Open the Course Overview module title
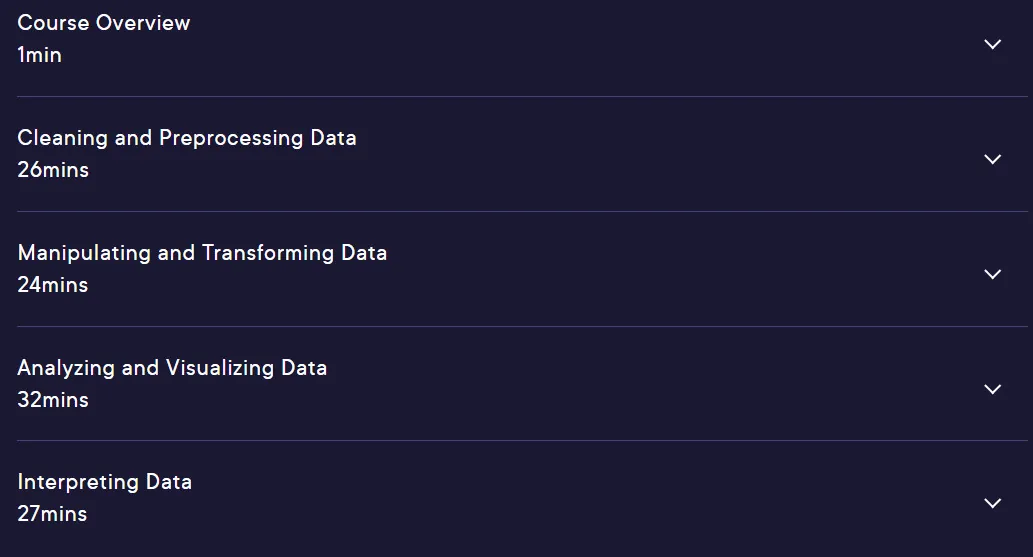Image resolution: width=1033 pixels, height=557 pixels. click(103, 22)
